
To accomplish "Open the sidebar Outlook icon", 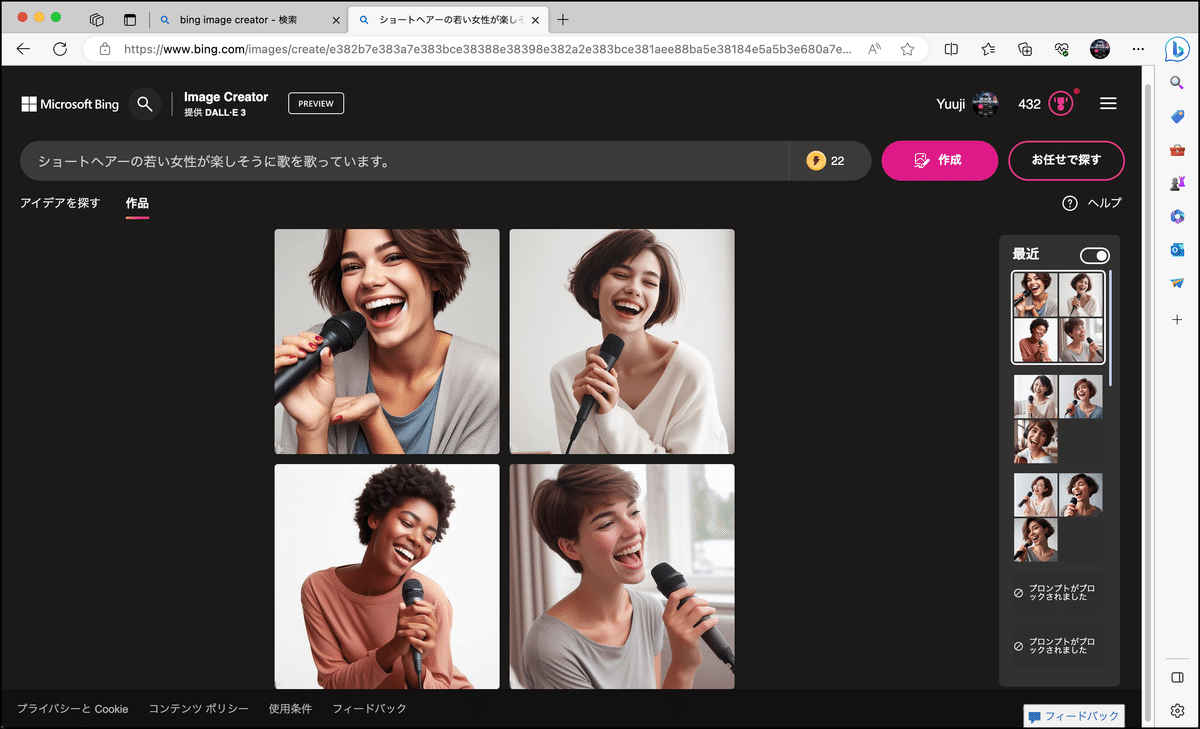I will pos(1177,249).
